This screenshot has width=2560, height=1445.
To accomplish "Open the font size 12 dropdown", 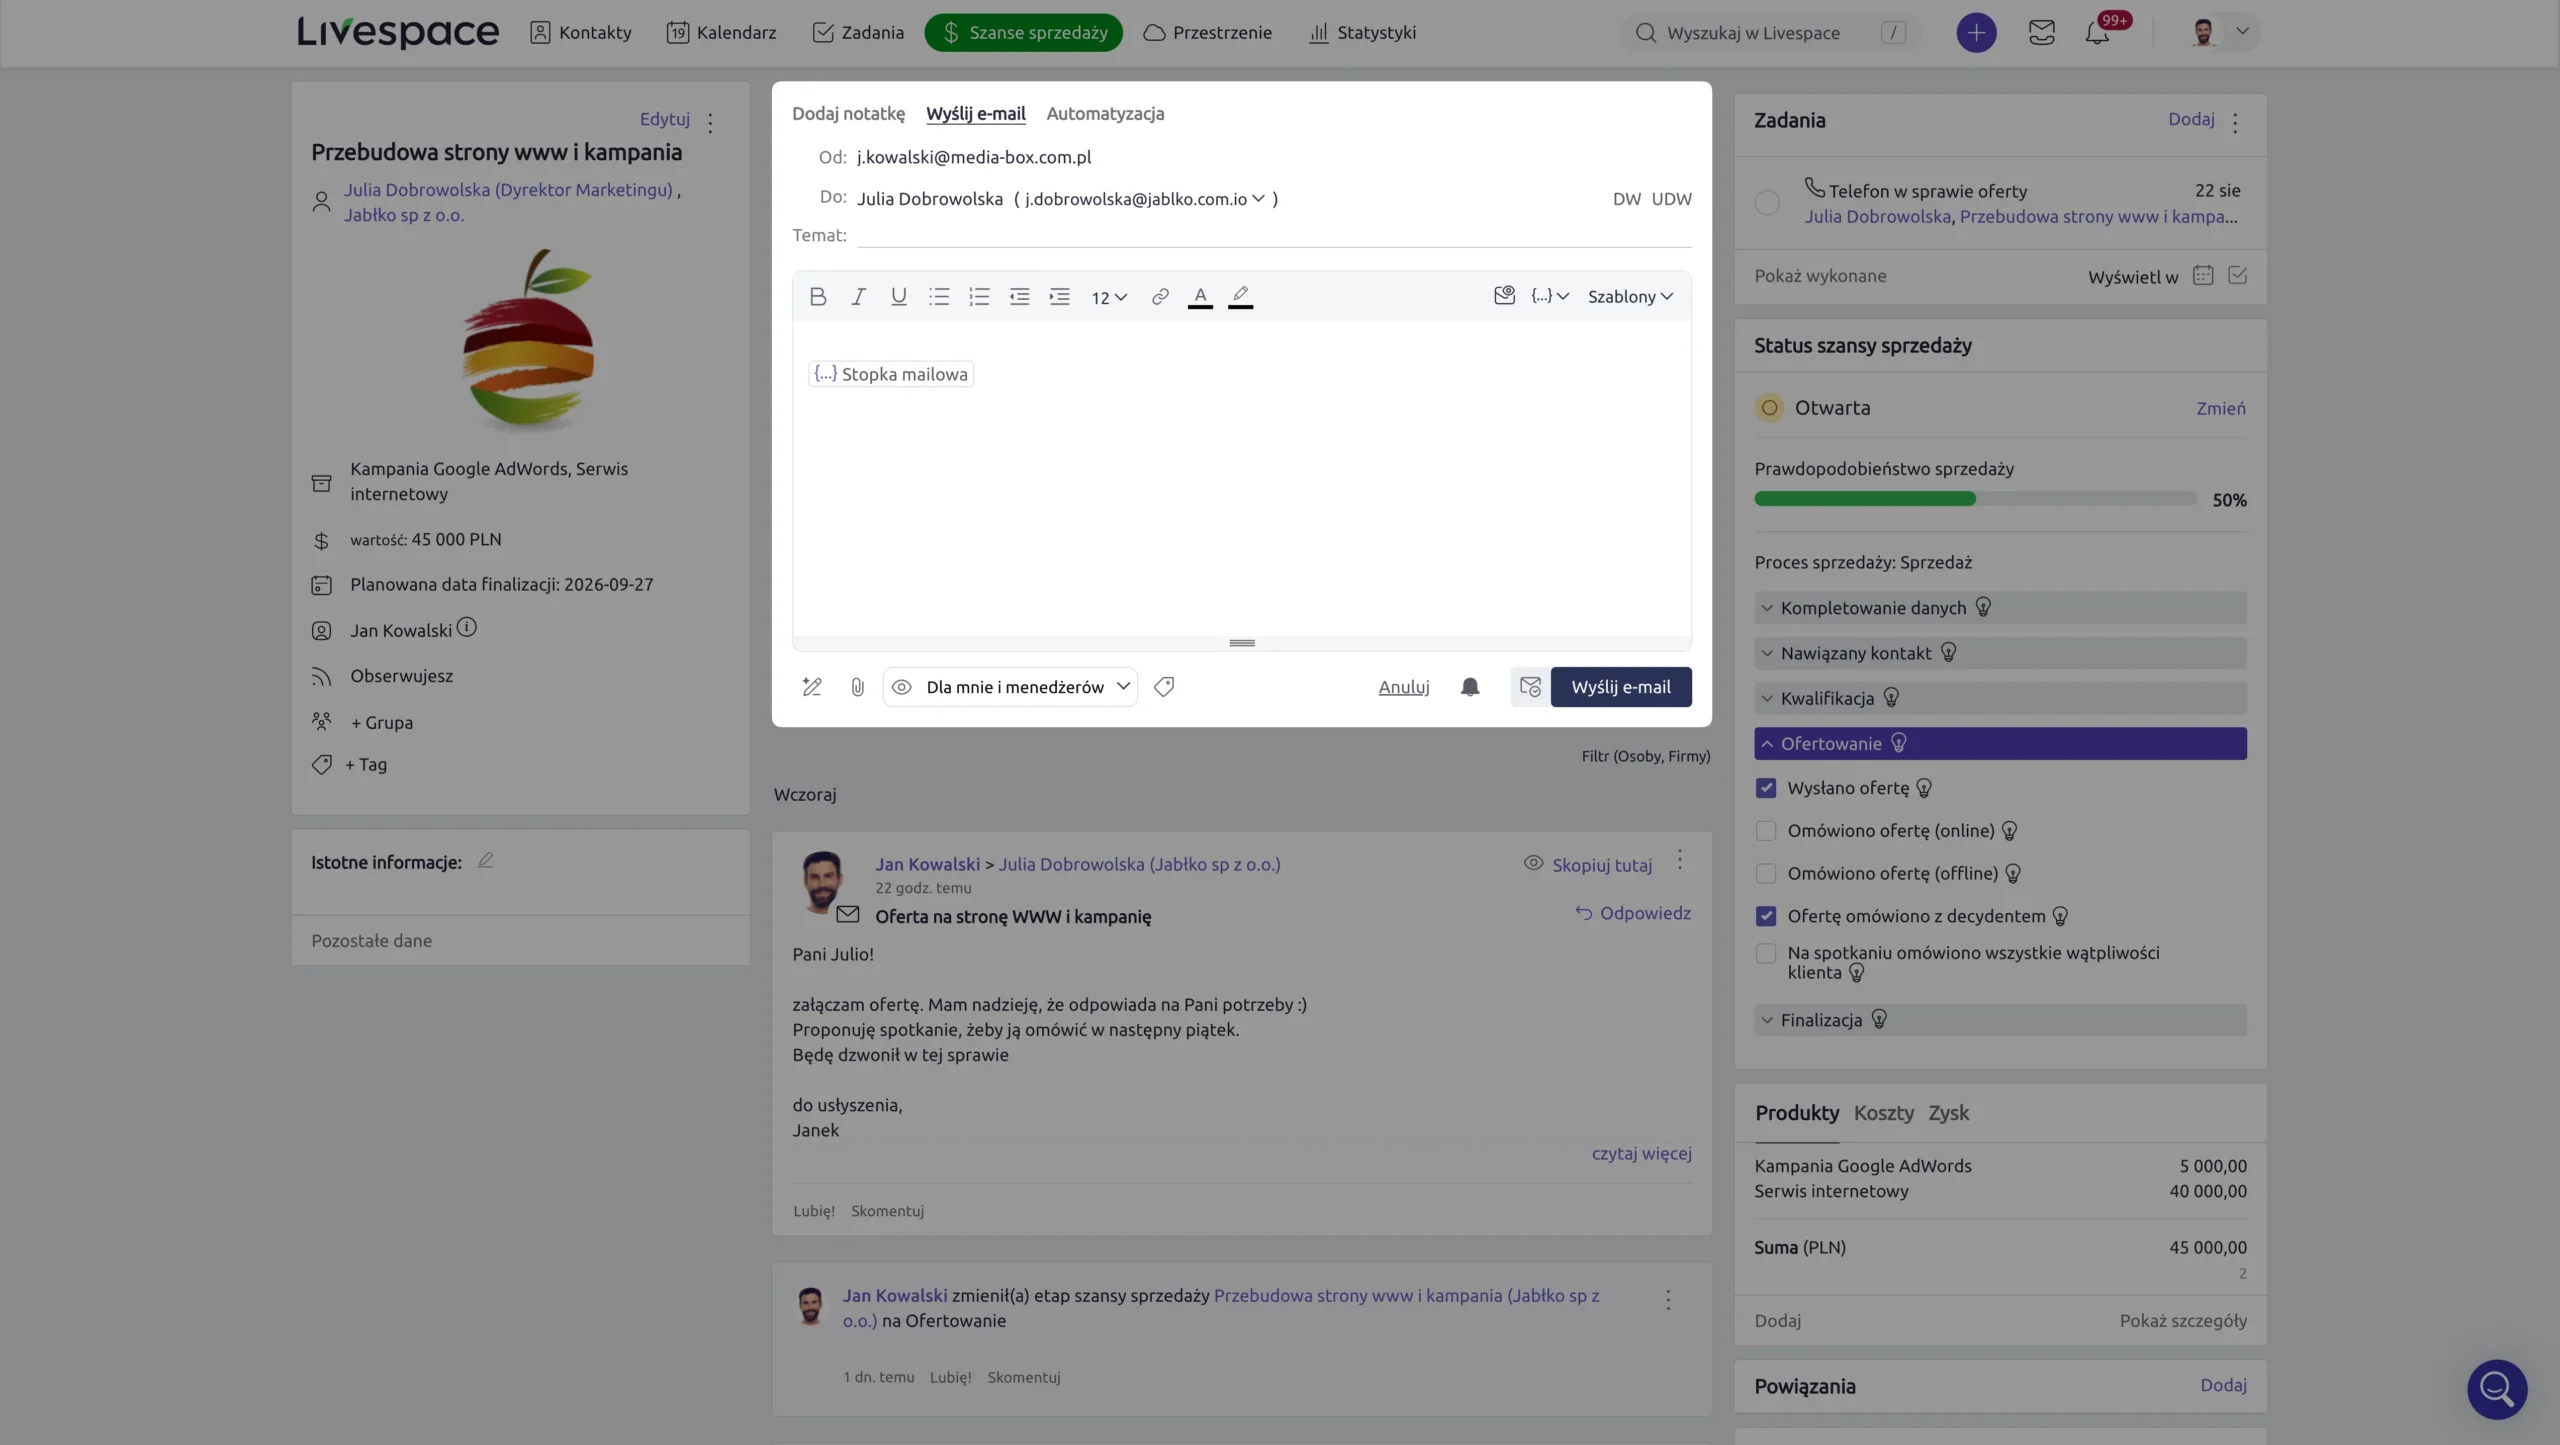I will coord(1109,297).
